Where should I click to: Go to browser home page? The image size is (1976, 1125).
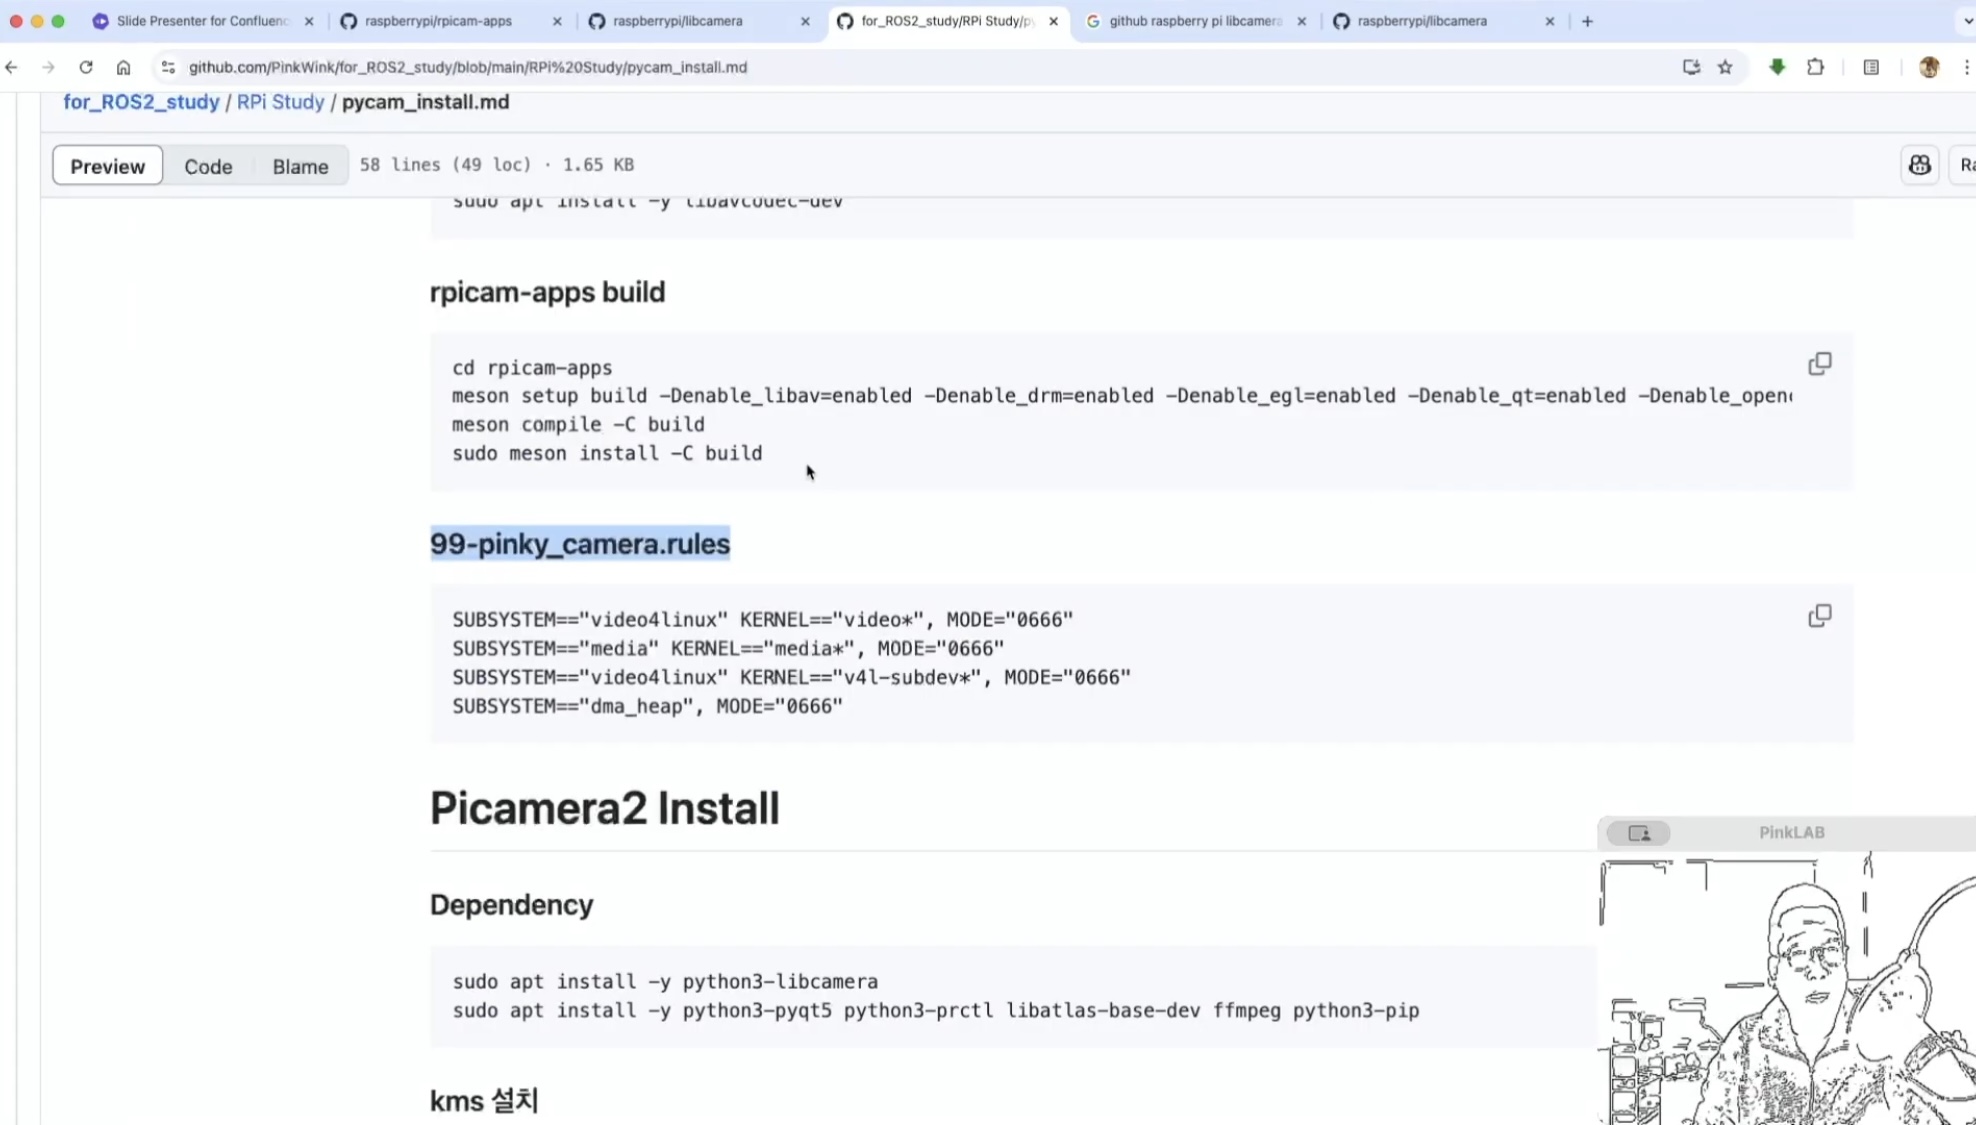[x=123, y=67]
